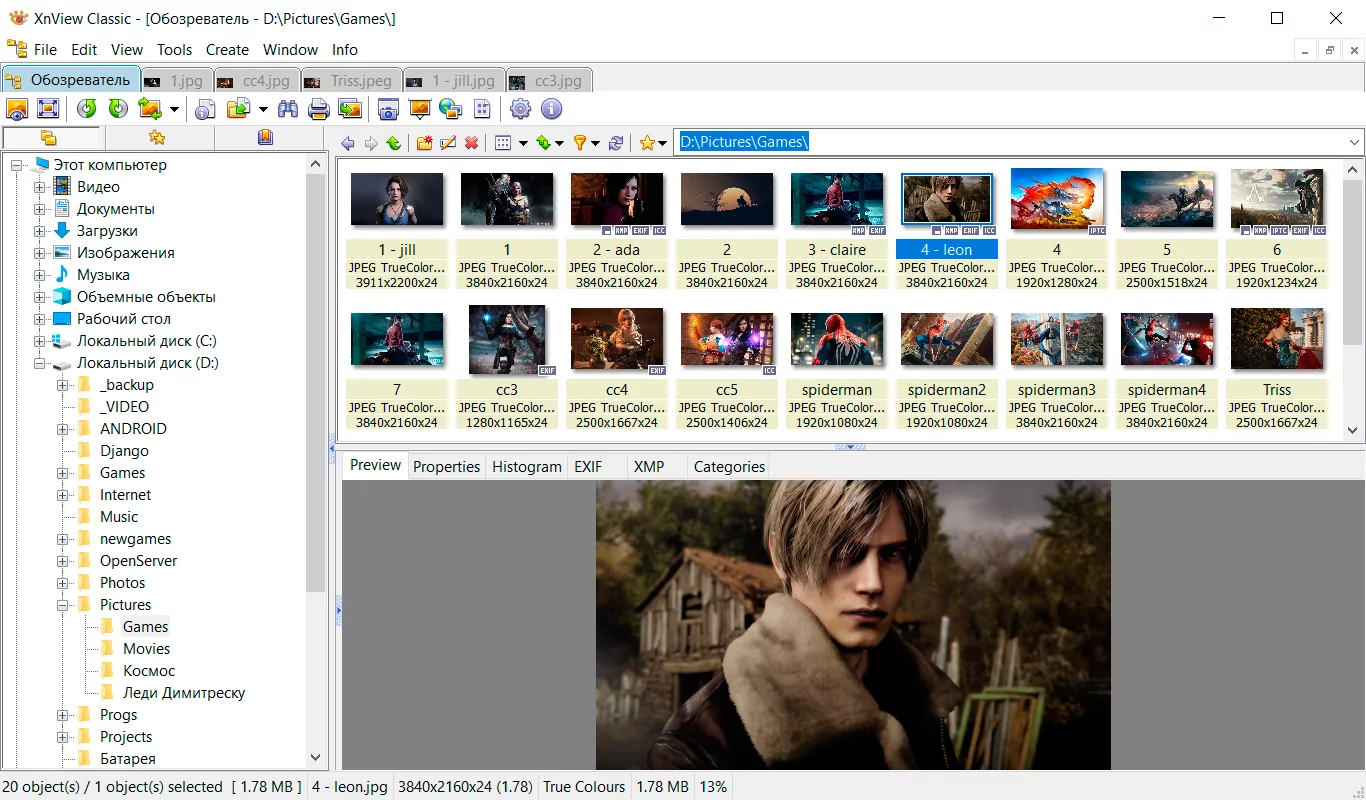Open the dropdown arrow next to Convert icon
The image size is (1366, 800).
coord(174,109)
